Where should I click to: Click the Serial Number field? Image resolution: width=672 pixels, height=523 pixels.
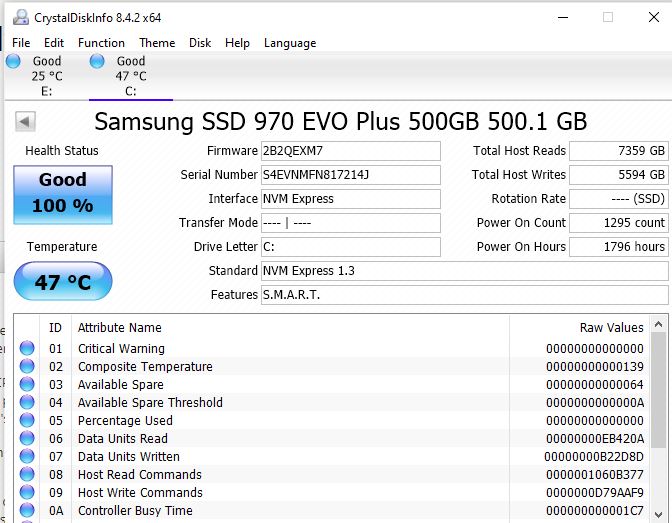(x=351, y=175)
